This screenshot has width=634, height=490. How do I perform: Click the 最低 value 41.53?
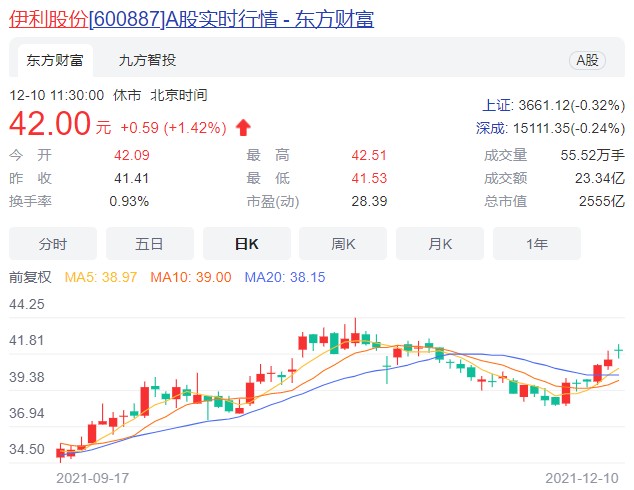[369, 178]
